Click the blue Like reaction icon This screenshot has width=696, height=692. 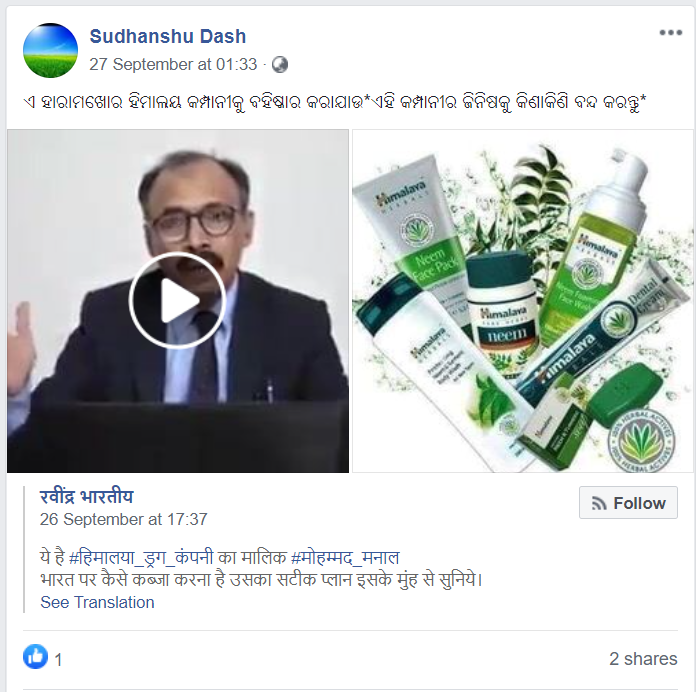coord(36,656)
